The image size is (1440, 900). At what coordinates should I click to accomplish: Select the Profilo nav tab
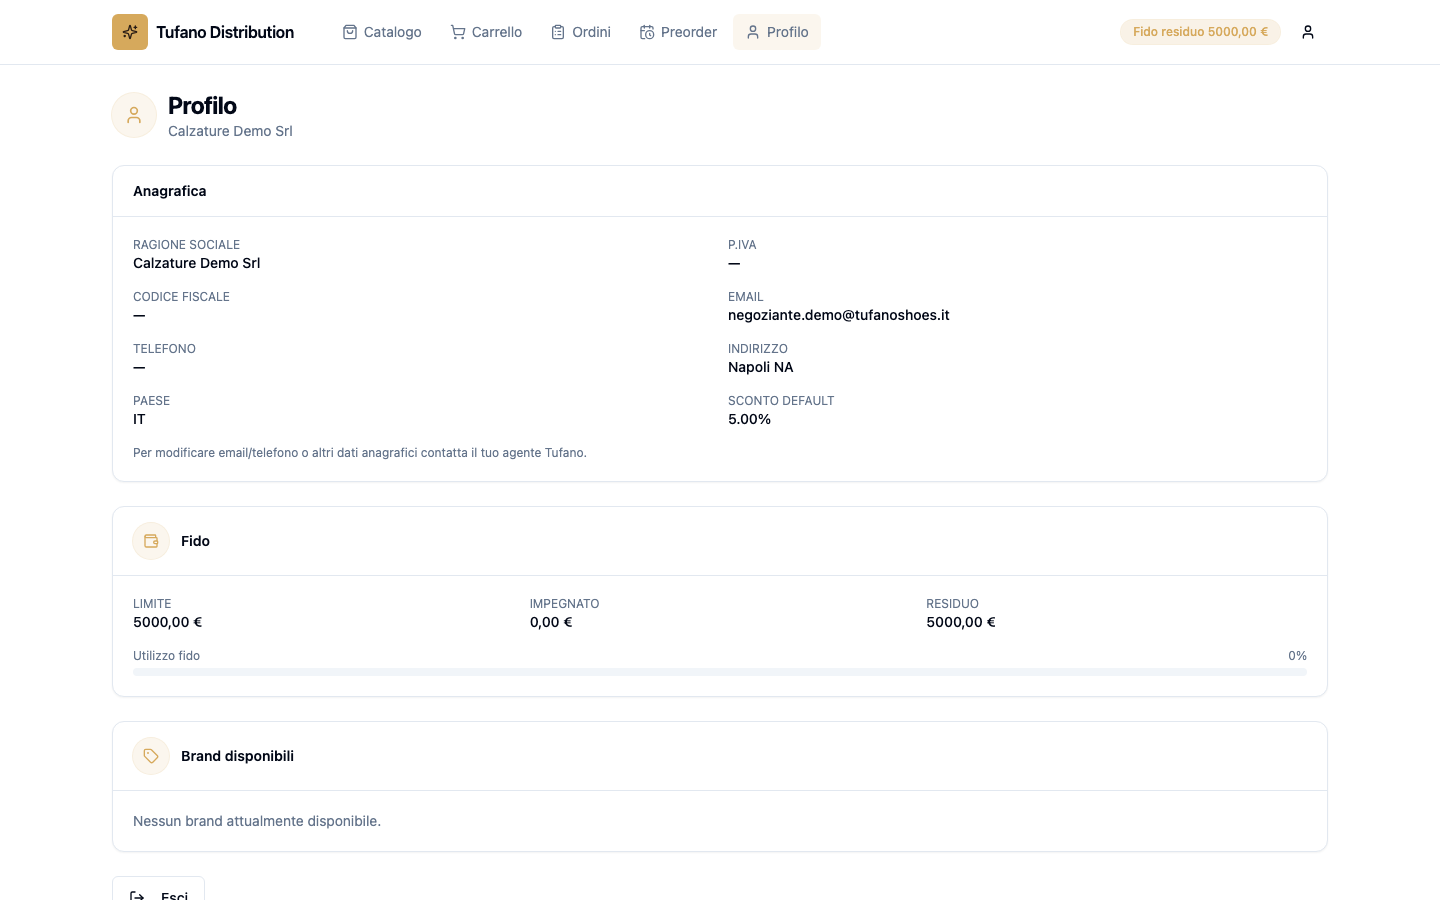coord(777,32)
